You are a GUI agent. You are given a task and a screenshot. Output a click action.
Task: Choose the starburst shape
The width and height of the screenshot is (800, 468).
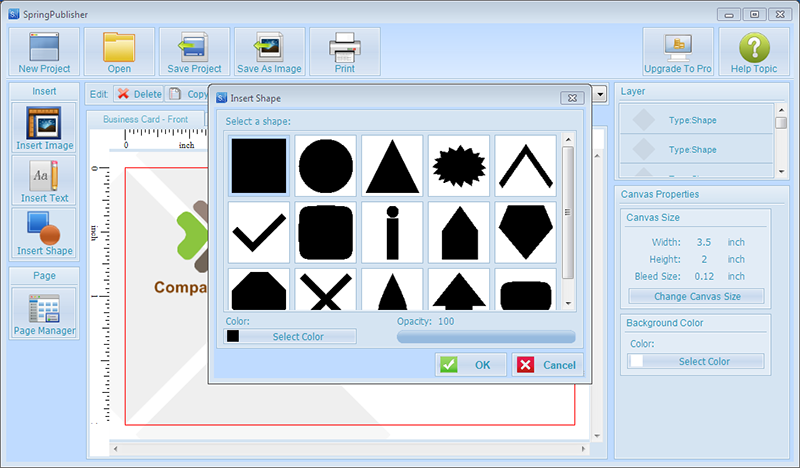click(459, 165)
